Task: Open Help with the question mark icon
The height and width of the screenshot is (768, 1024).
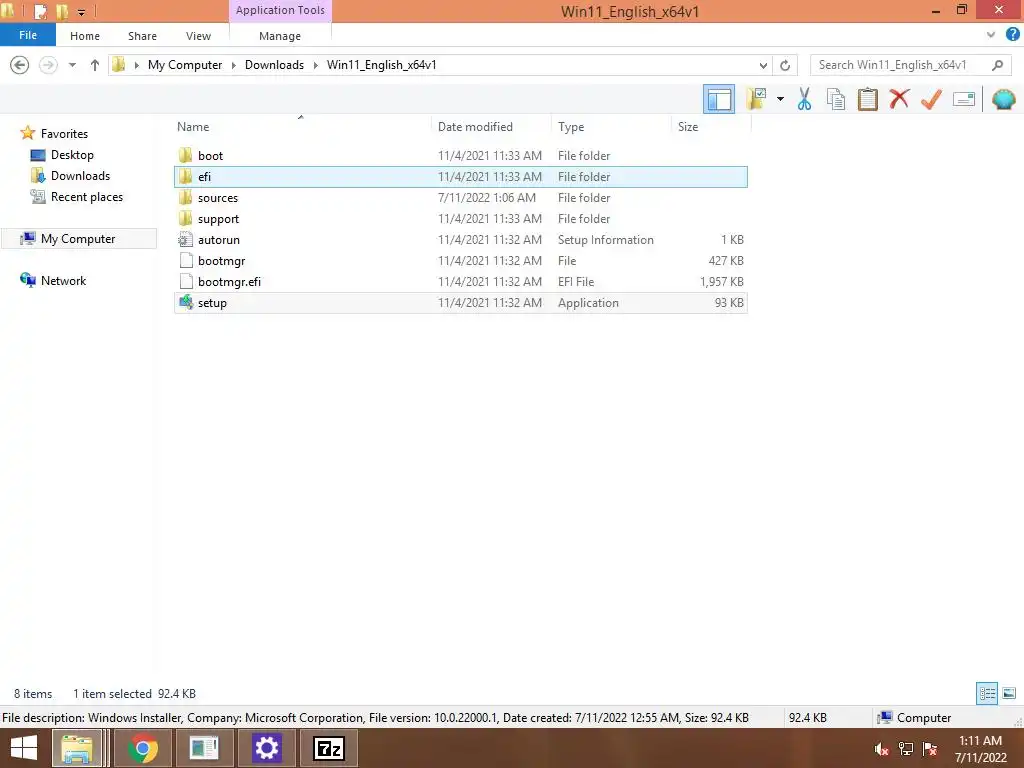Action: point(1012,35)
